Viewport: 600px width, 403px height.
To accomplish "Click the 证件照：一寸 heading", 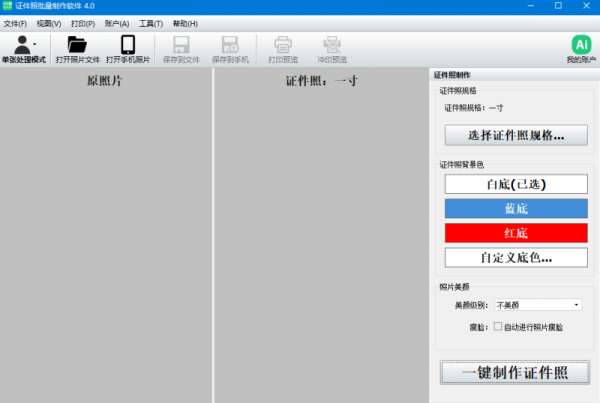I will 322,81.
